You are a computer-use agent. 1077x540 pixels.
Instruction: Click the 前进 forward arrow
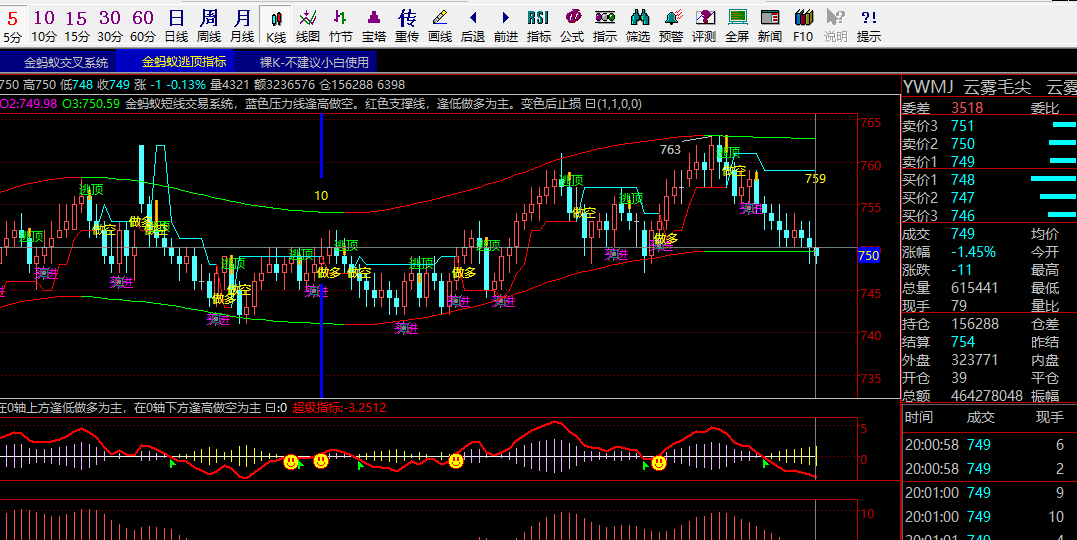pos(506,25)
